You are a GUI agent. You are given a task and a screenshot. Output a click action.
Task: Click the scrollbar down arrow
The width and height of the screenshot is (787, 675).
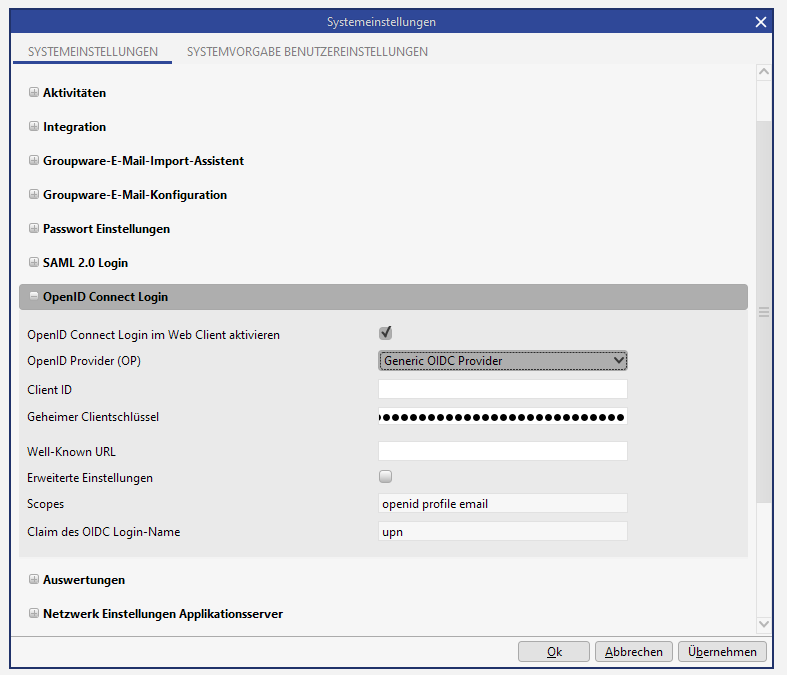tap(764, 624)
